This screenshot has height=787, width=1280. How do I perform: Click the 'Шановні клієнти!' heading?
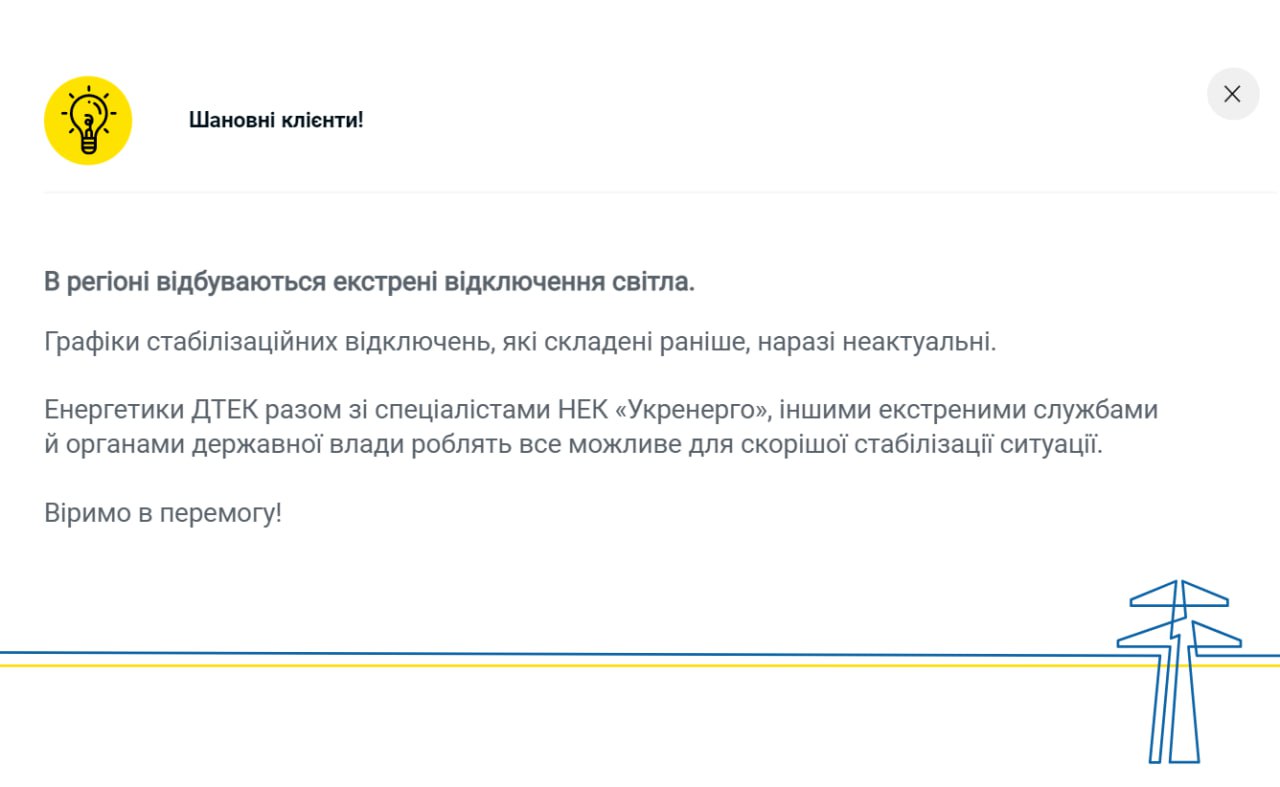pos(276,120)
